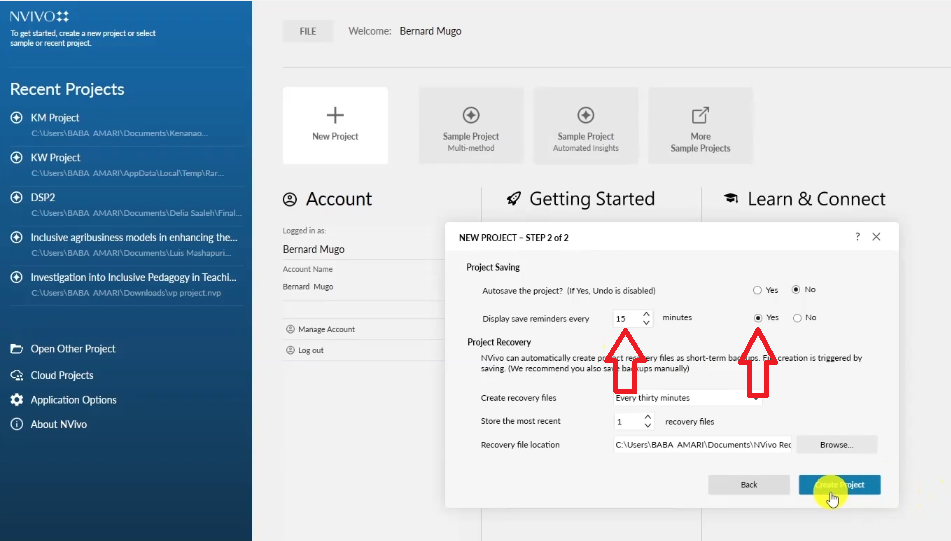
Task: Click the Browse button for recovery location
Action: [836, 445]
